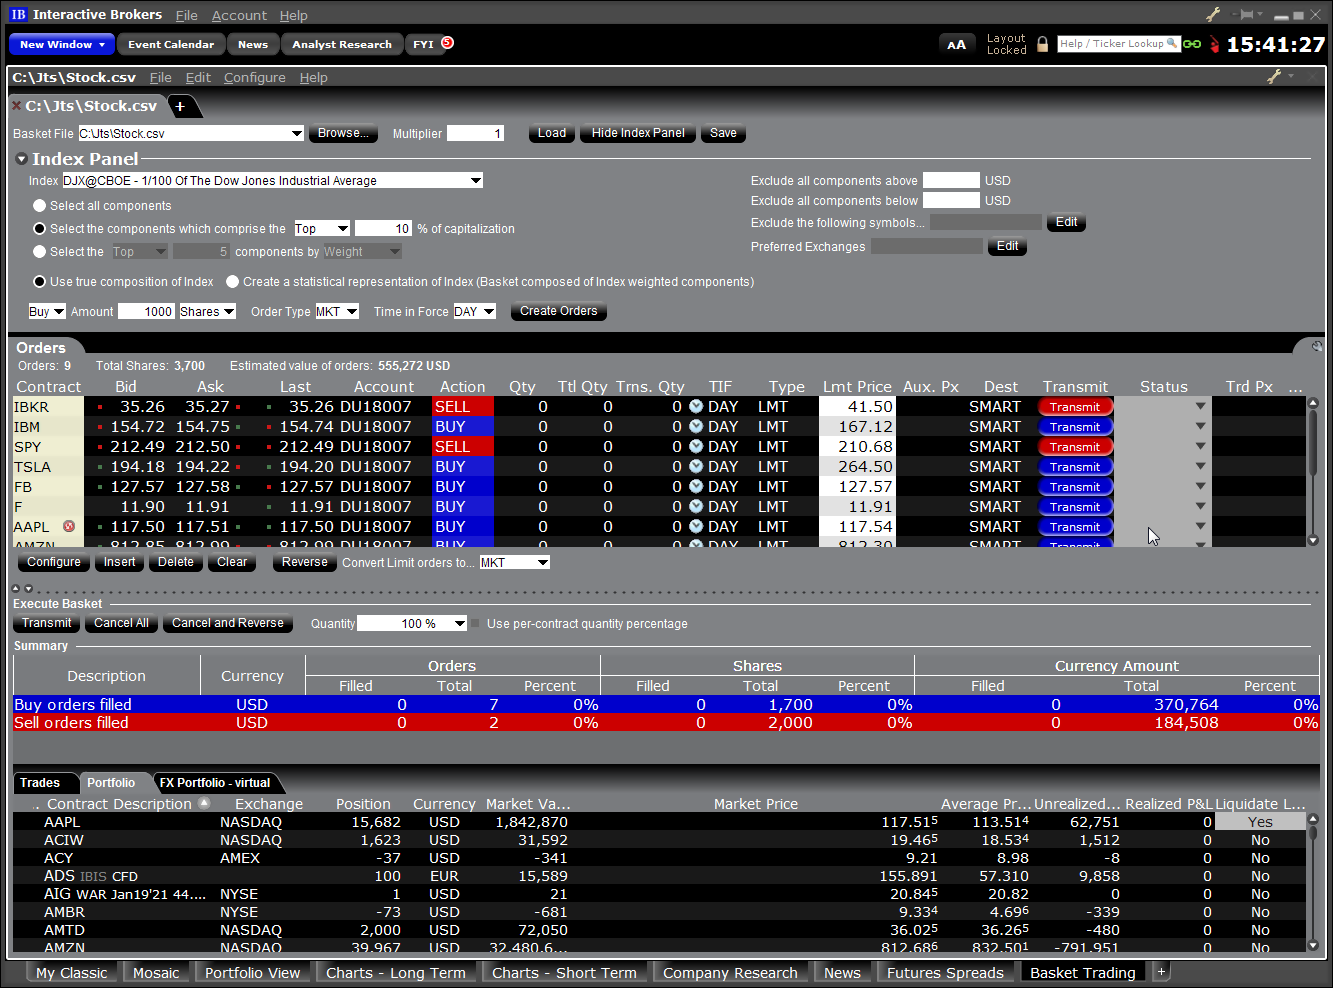Click the red bucket alert icon beside the clock
Viewport: 1333px width, 988px height.
1215,44
